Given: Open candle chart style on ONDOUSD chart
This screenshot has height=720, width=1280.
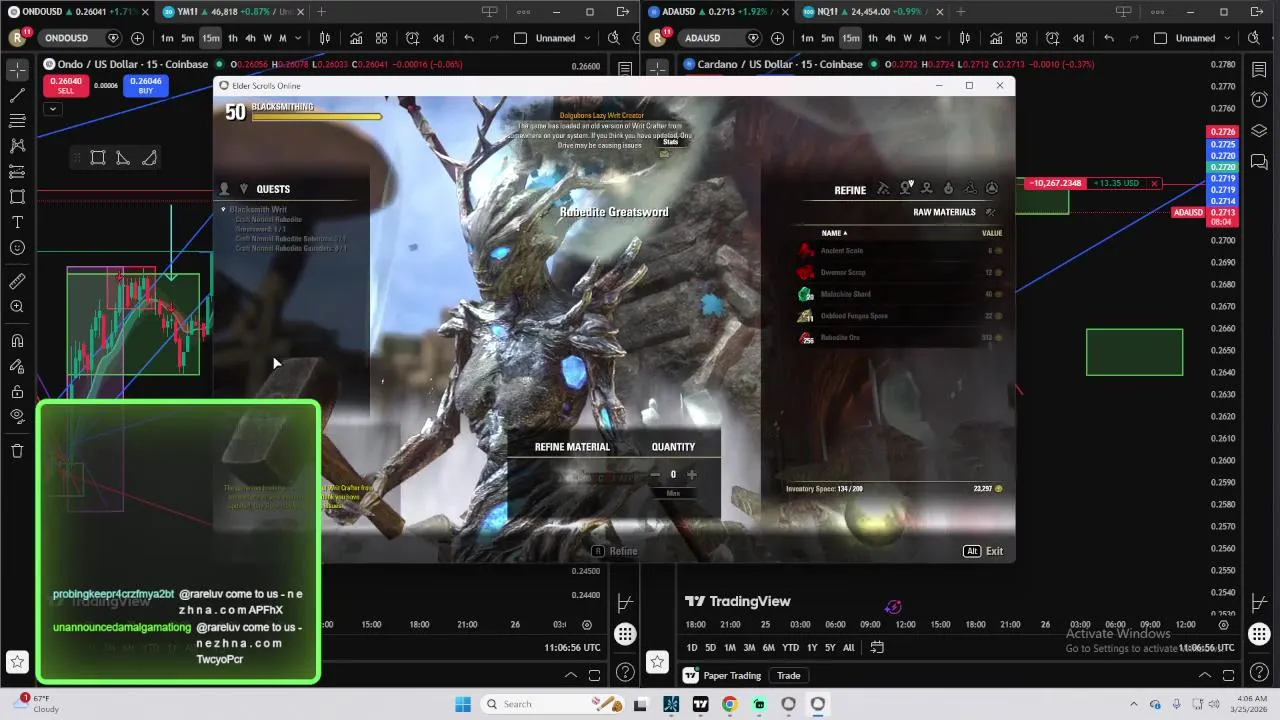Looking at the screenshot, I should [x=325, y=38].
